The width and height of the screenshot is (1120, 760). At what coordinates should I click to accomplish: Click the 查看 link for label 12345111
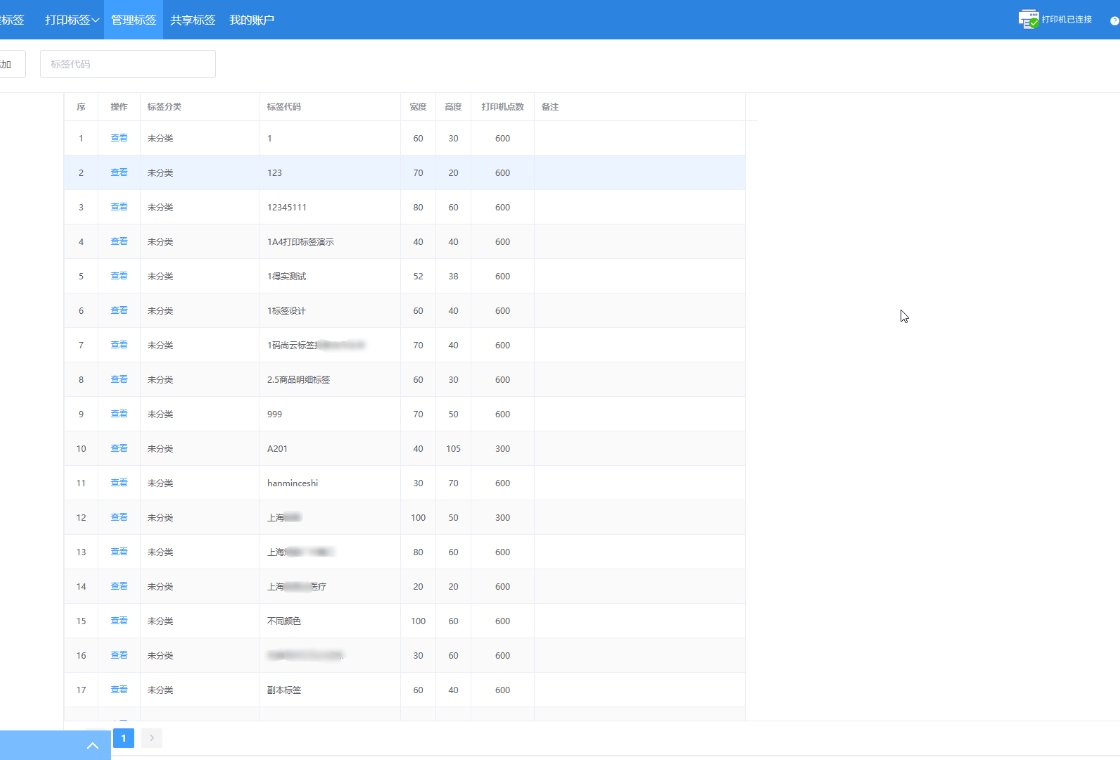[119, 206]
